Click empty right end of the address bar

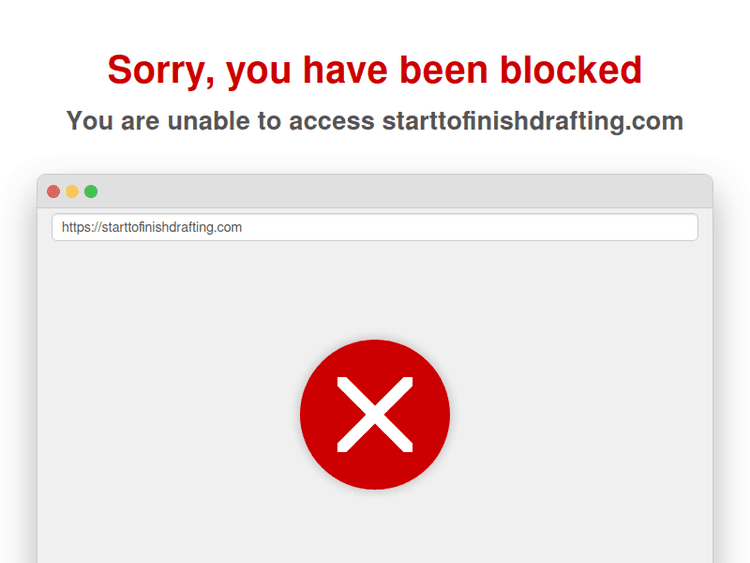(x=574, y=227)
